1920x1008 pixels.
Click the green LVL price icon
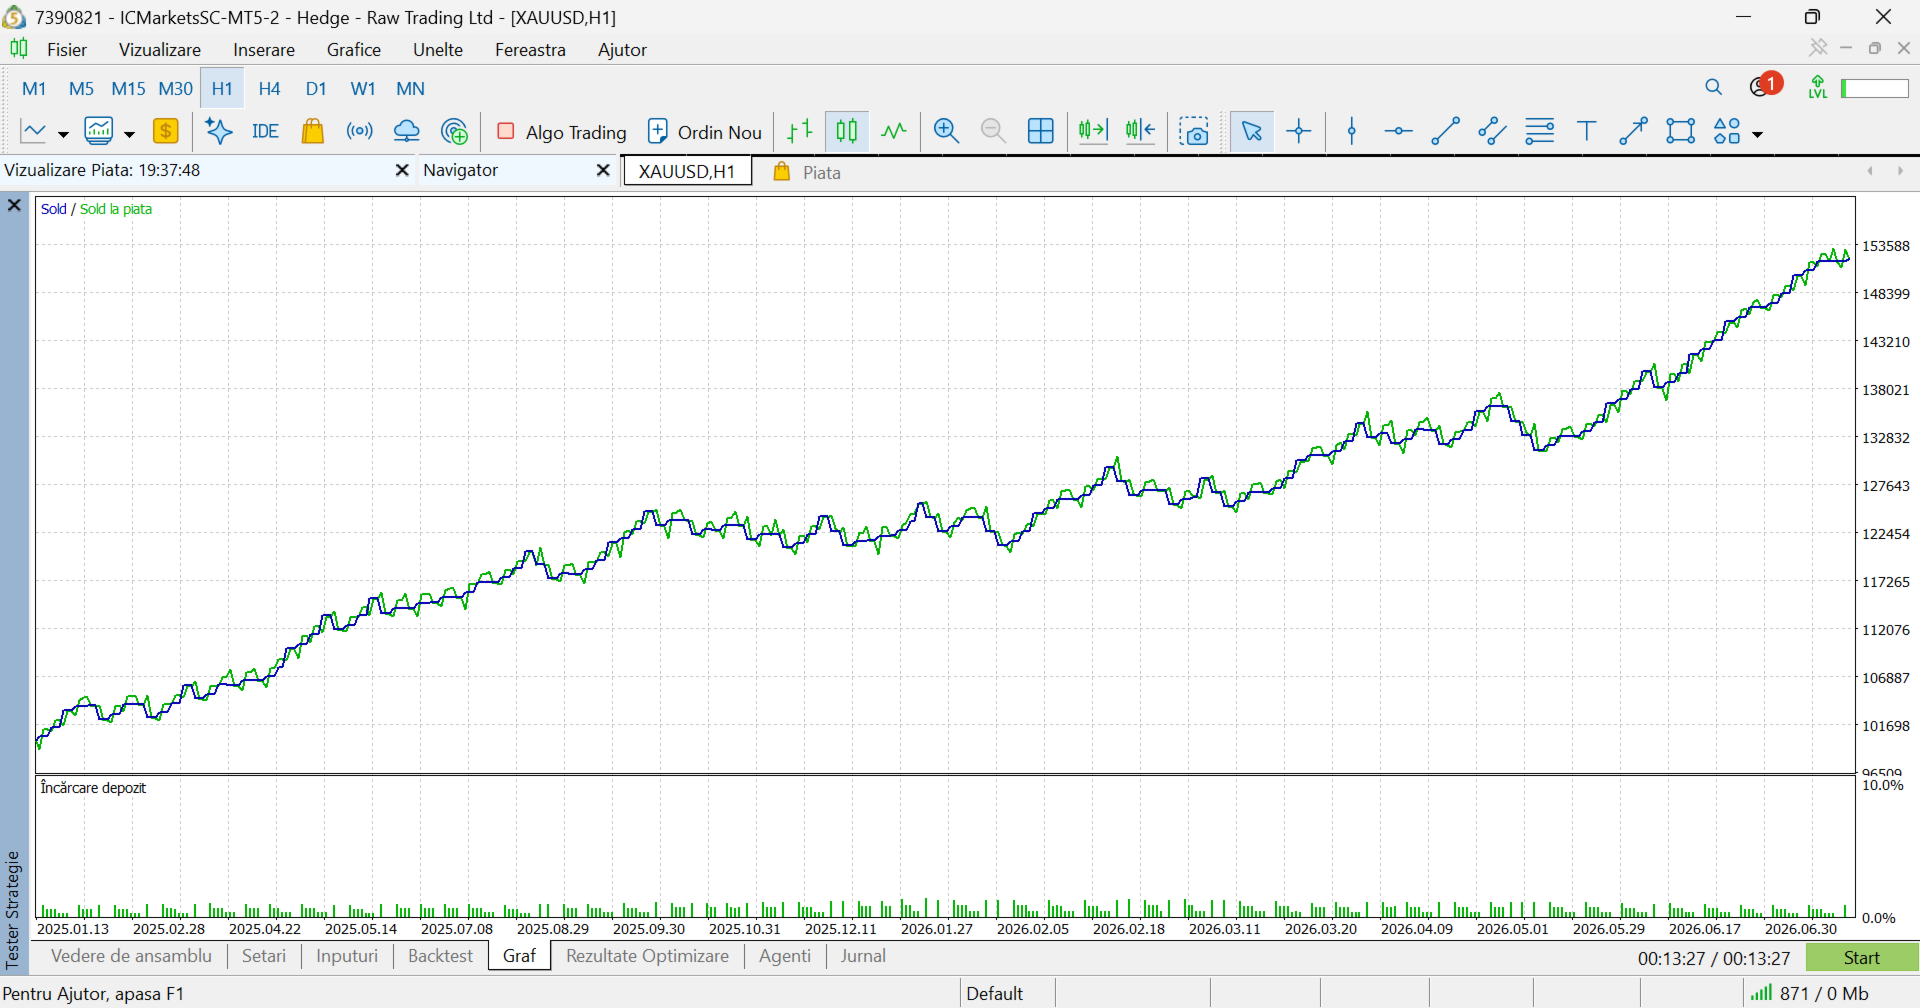click(x=1818, y=88)
